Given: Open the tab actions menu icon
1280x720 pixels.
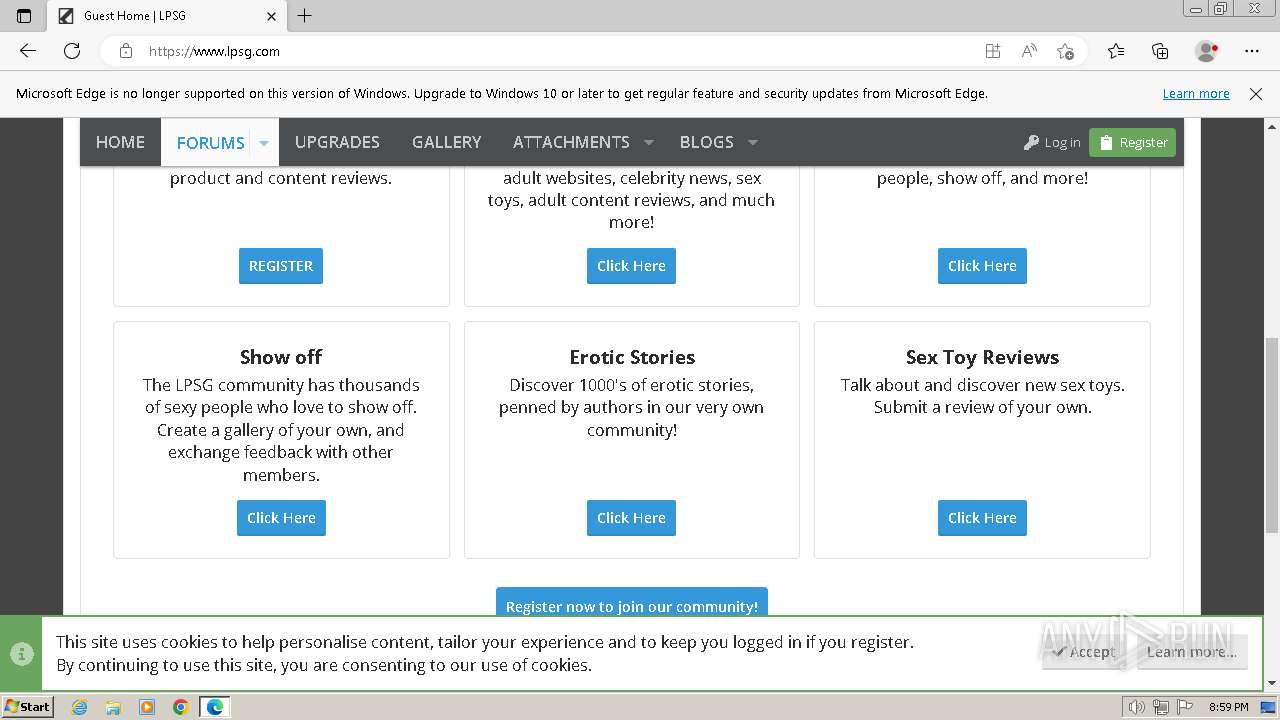Looking at the screenshot, I should [x=24, y=15].
